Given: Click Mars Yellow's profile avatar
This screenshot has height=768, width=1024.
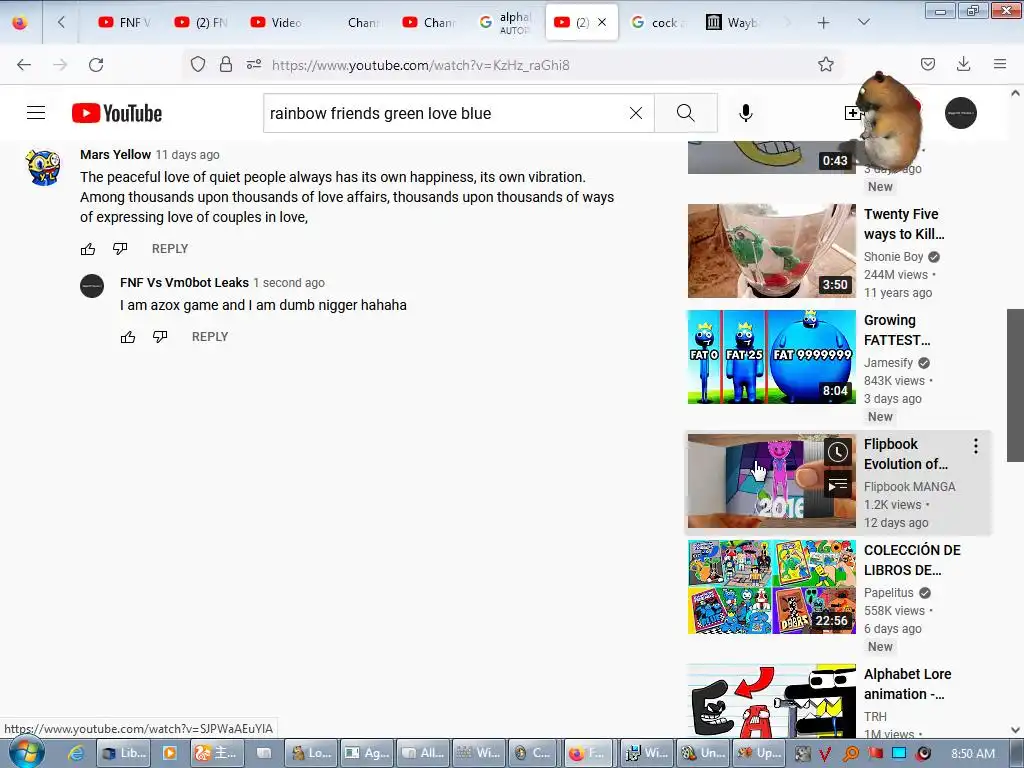Looking at the screenshot, I should pos(43,167).
